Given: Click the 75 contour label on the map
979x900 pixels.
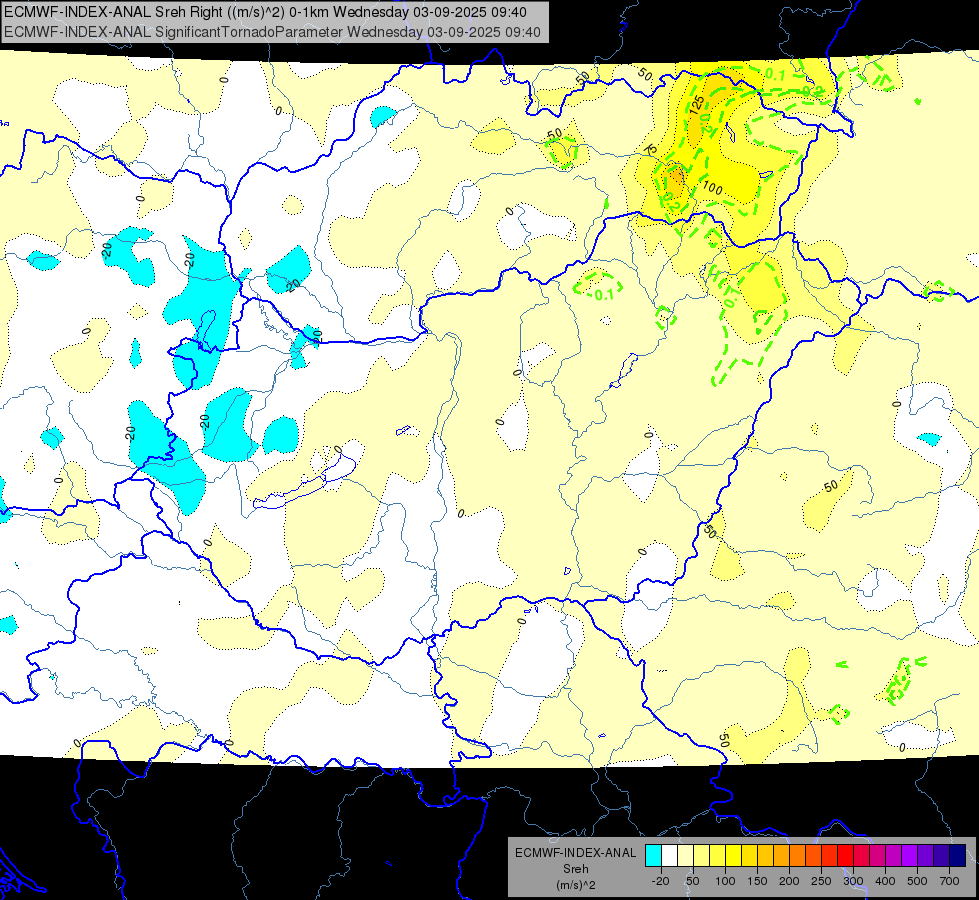Looking at the screenshot, I should tap(651, 149).
